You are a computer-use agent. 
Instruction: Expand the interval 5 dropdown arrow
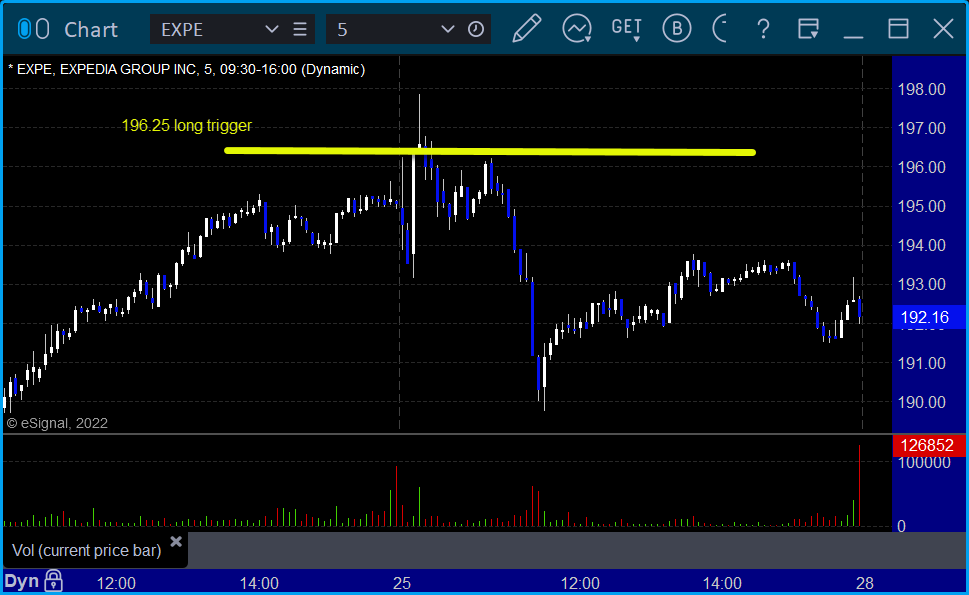point(447,29)
